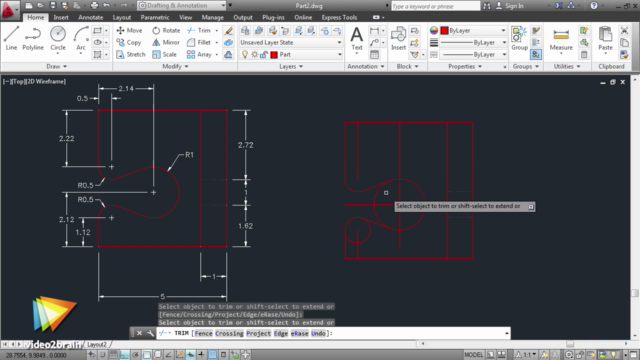Expand the Draw panel
640x360 pixels.
[x=56, y=67]
